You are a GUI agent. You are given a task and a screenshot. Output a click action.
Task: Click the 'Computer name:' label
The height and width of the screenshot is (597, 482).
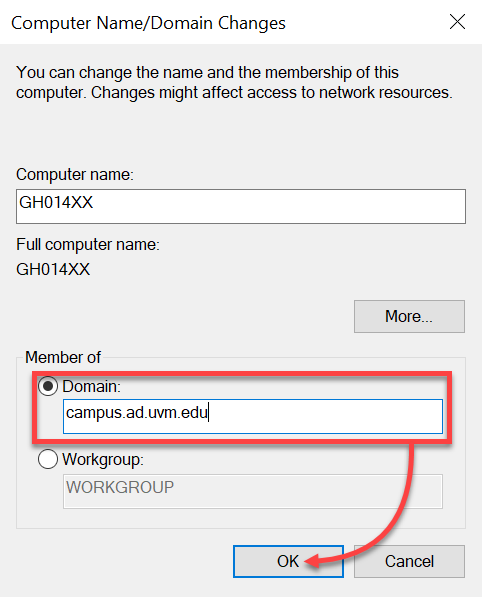(x=75, y=175)
